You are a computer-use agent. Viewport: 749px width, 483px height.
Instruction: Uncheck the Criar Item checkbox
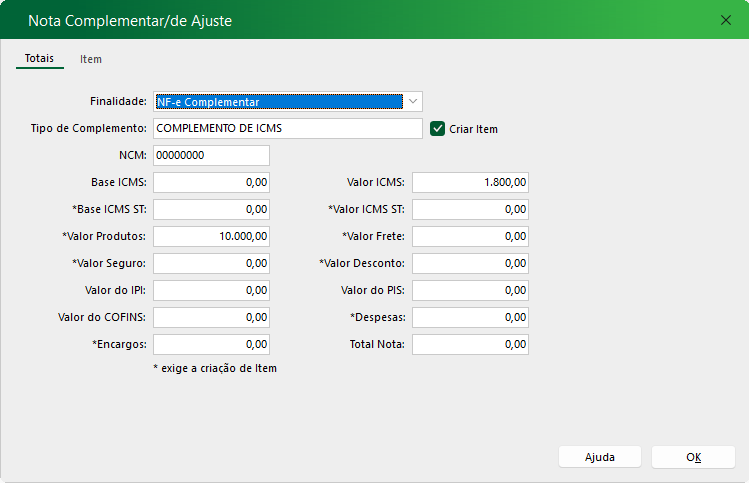click(x=437, y=129)
